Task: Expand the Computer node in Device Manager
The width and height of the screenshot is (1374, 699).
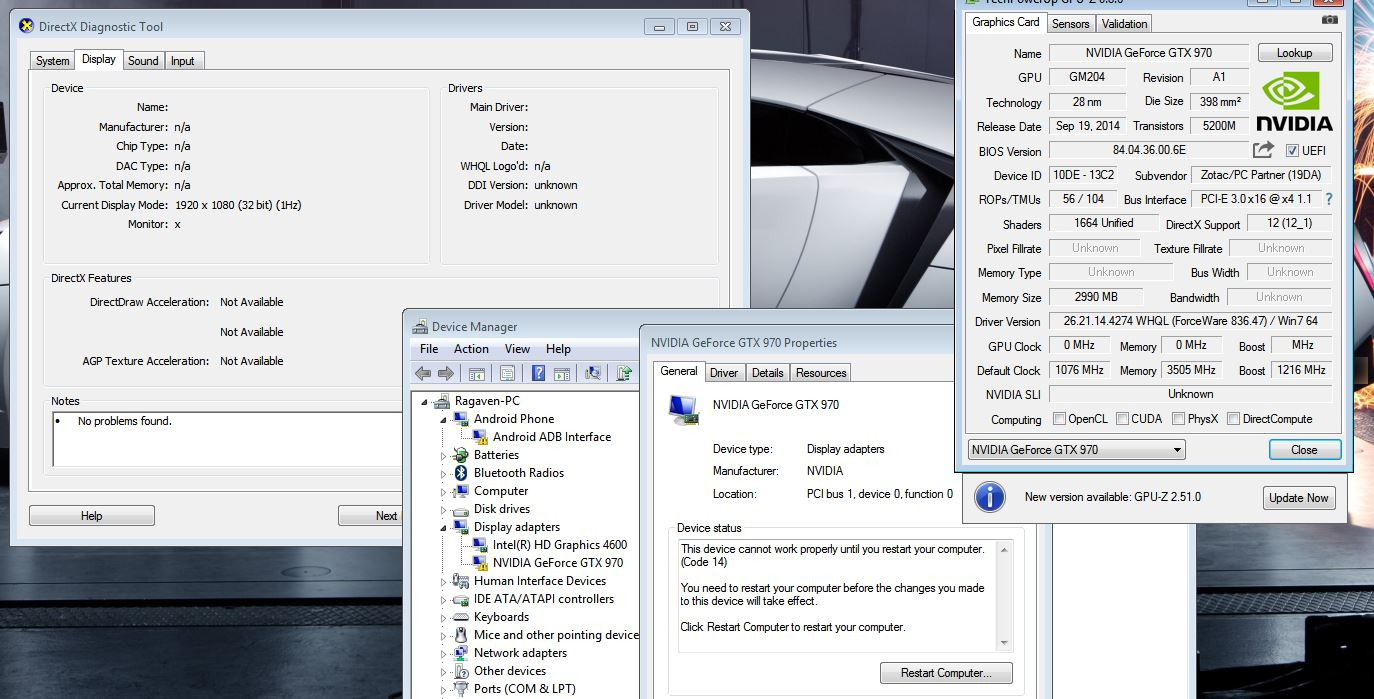Action: click(444, 491)
